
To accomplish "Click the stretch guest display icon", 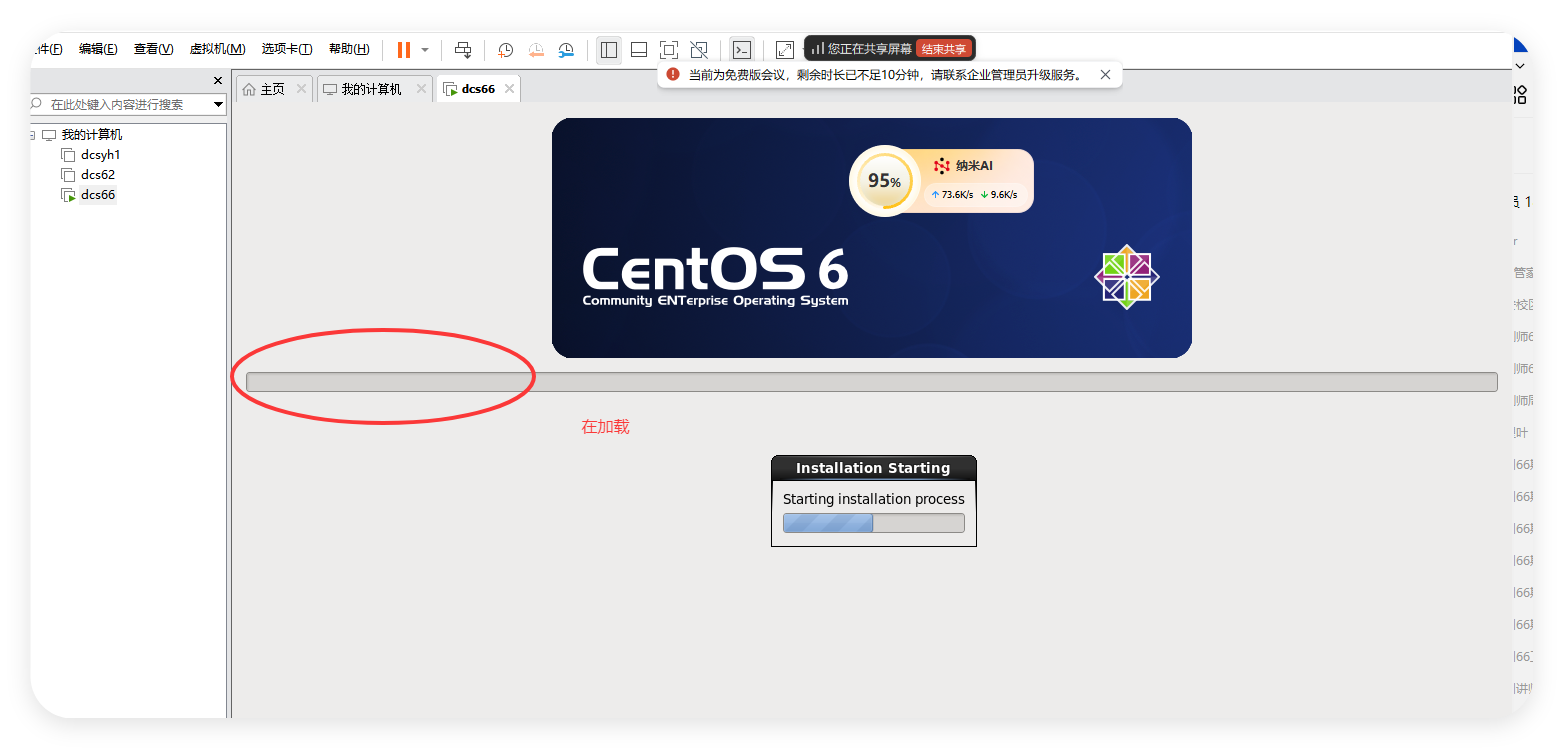I will [x=785, y=50].
